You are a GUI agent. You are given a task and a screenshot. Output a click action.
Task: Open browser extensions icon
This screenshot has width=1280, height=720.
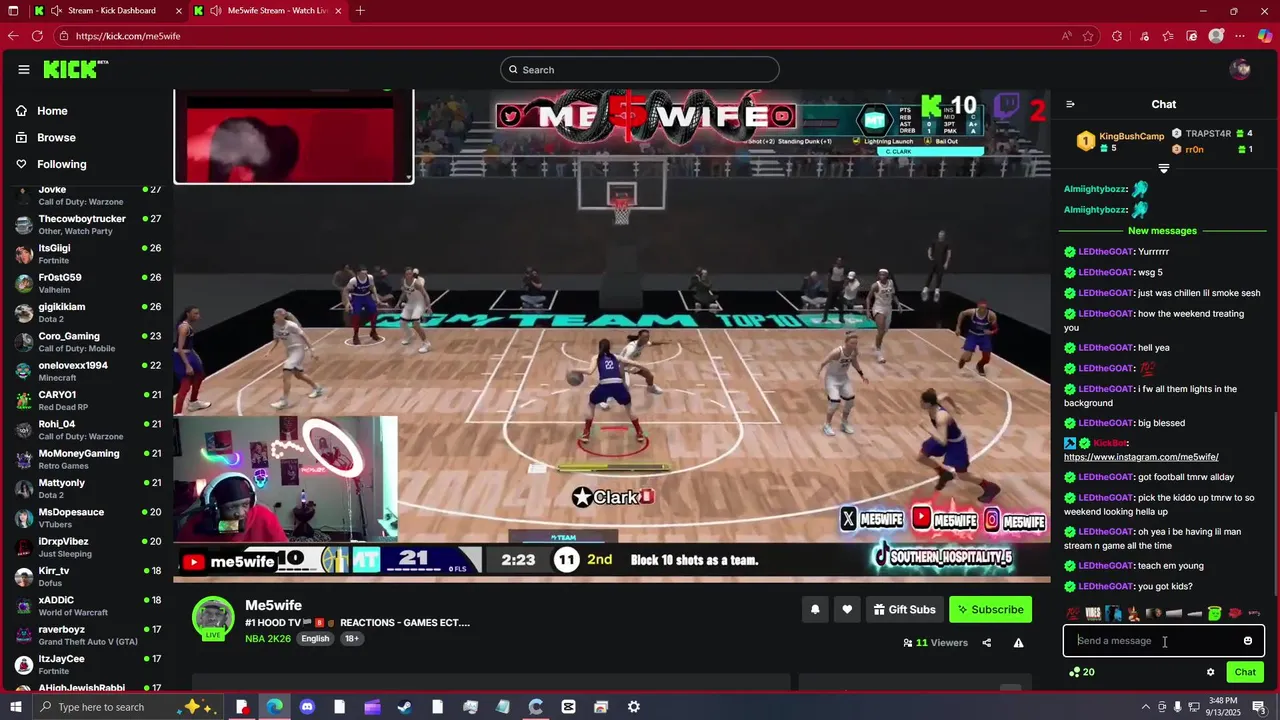[x=1117, y=36]
